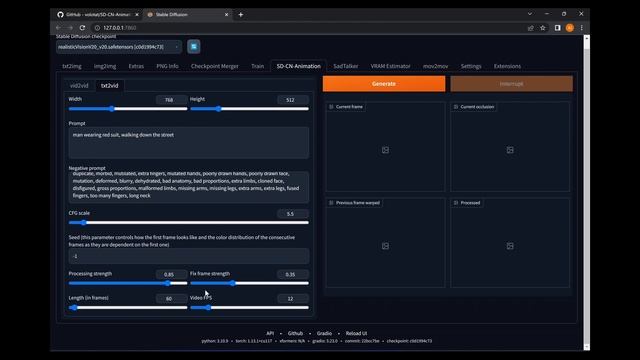
Task: Click the Video FPS number field
Action: (x=293, y=298)
